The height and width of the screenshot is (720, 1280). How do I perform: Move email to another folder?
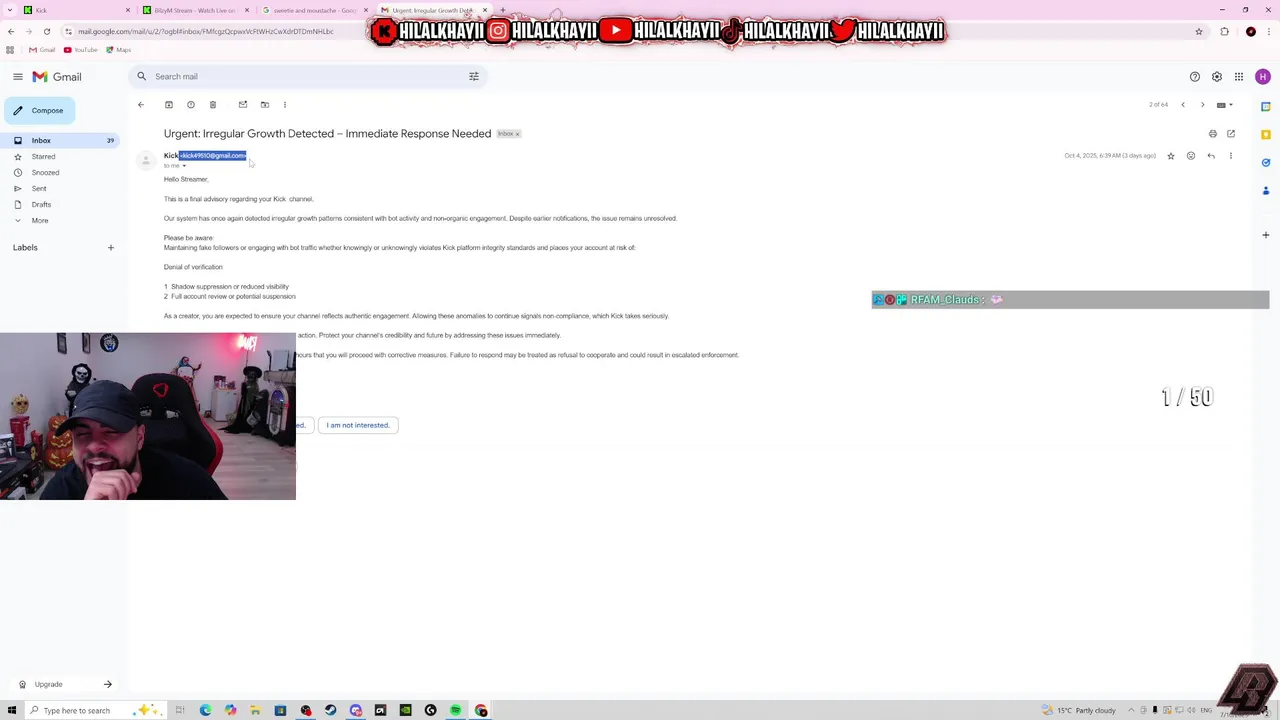click(265, 104)
